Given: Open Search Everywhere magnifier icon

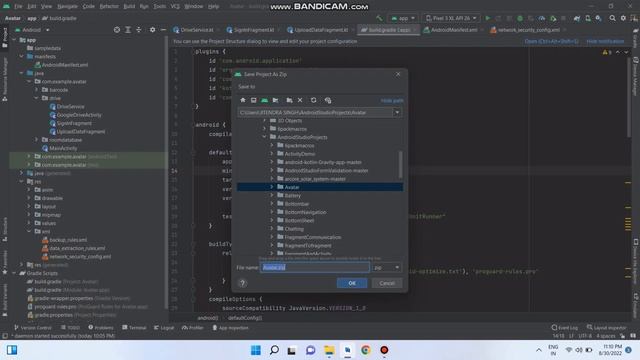Looking at the screenshot, I should [612, 18].
